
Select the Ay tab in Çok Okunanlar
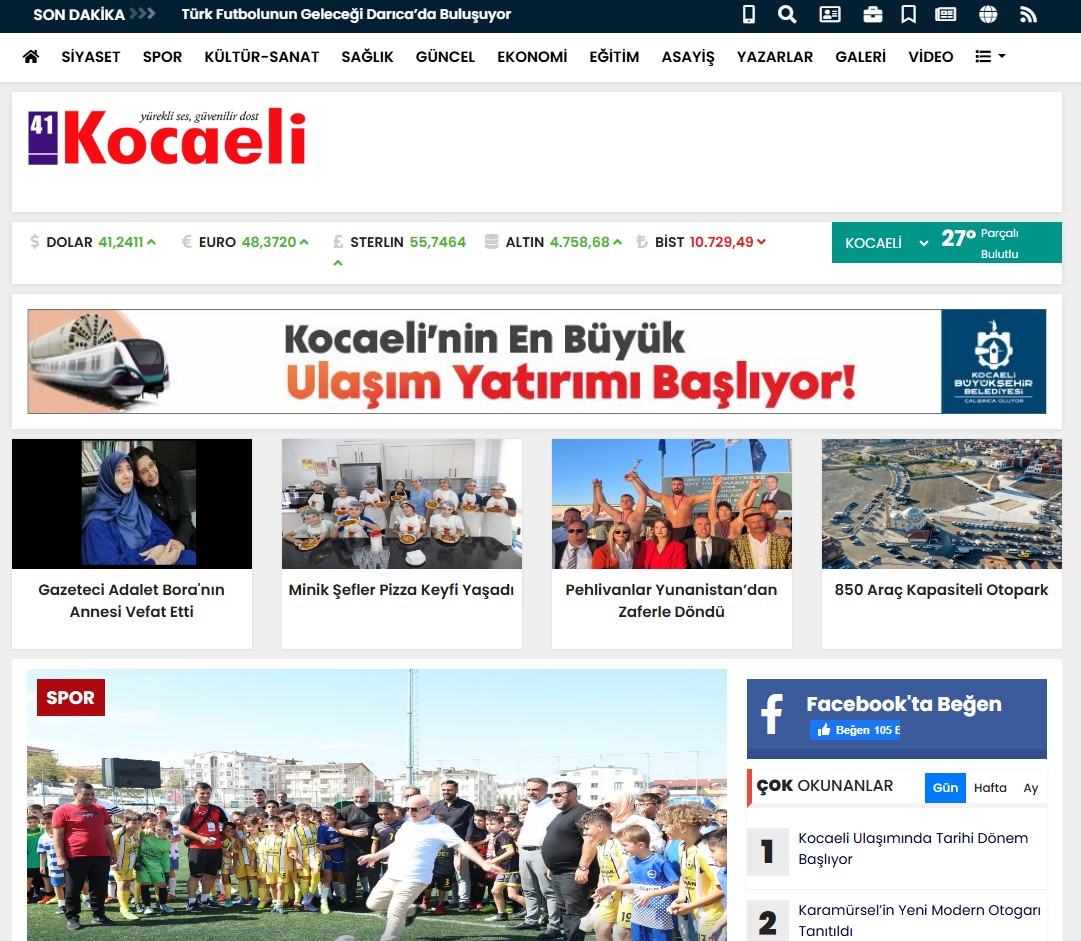1031,787
